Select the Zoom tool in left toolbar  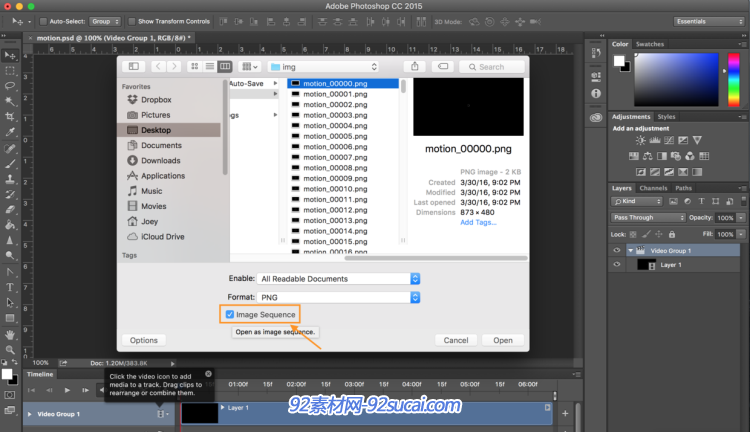coord(10,350)
